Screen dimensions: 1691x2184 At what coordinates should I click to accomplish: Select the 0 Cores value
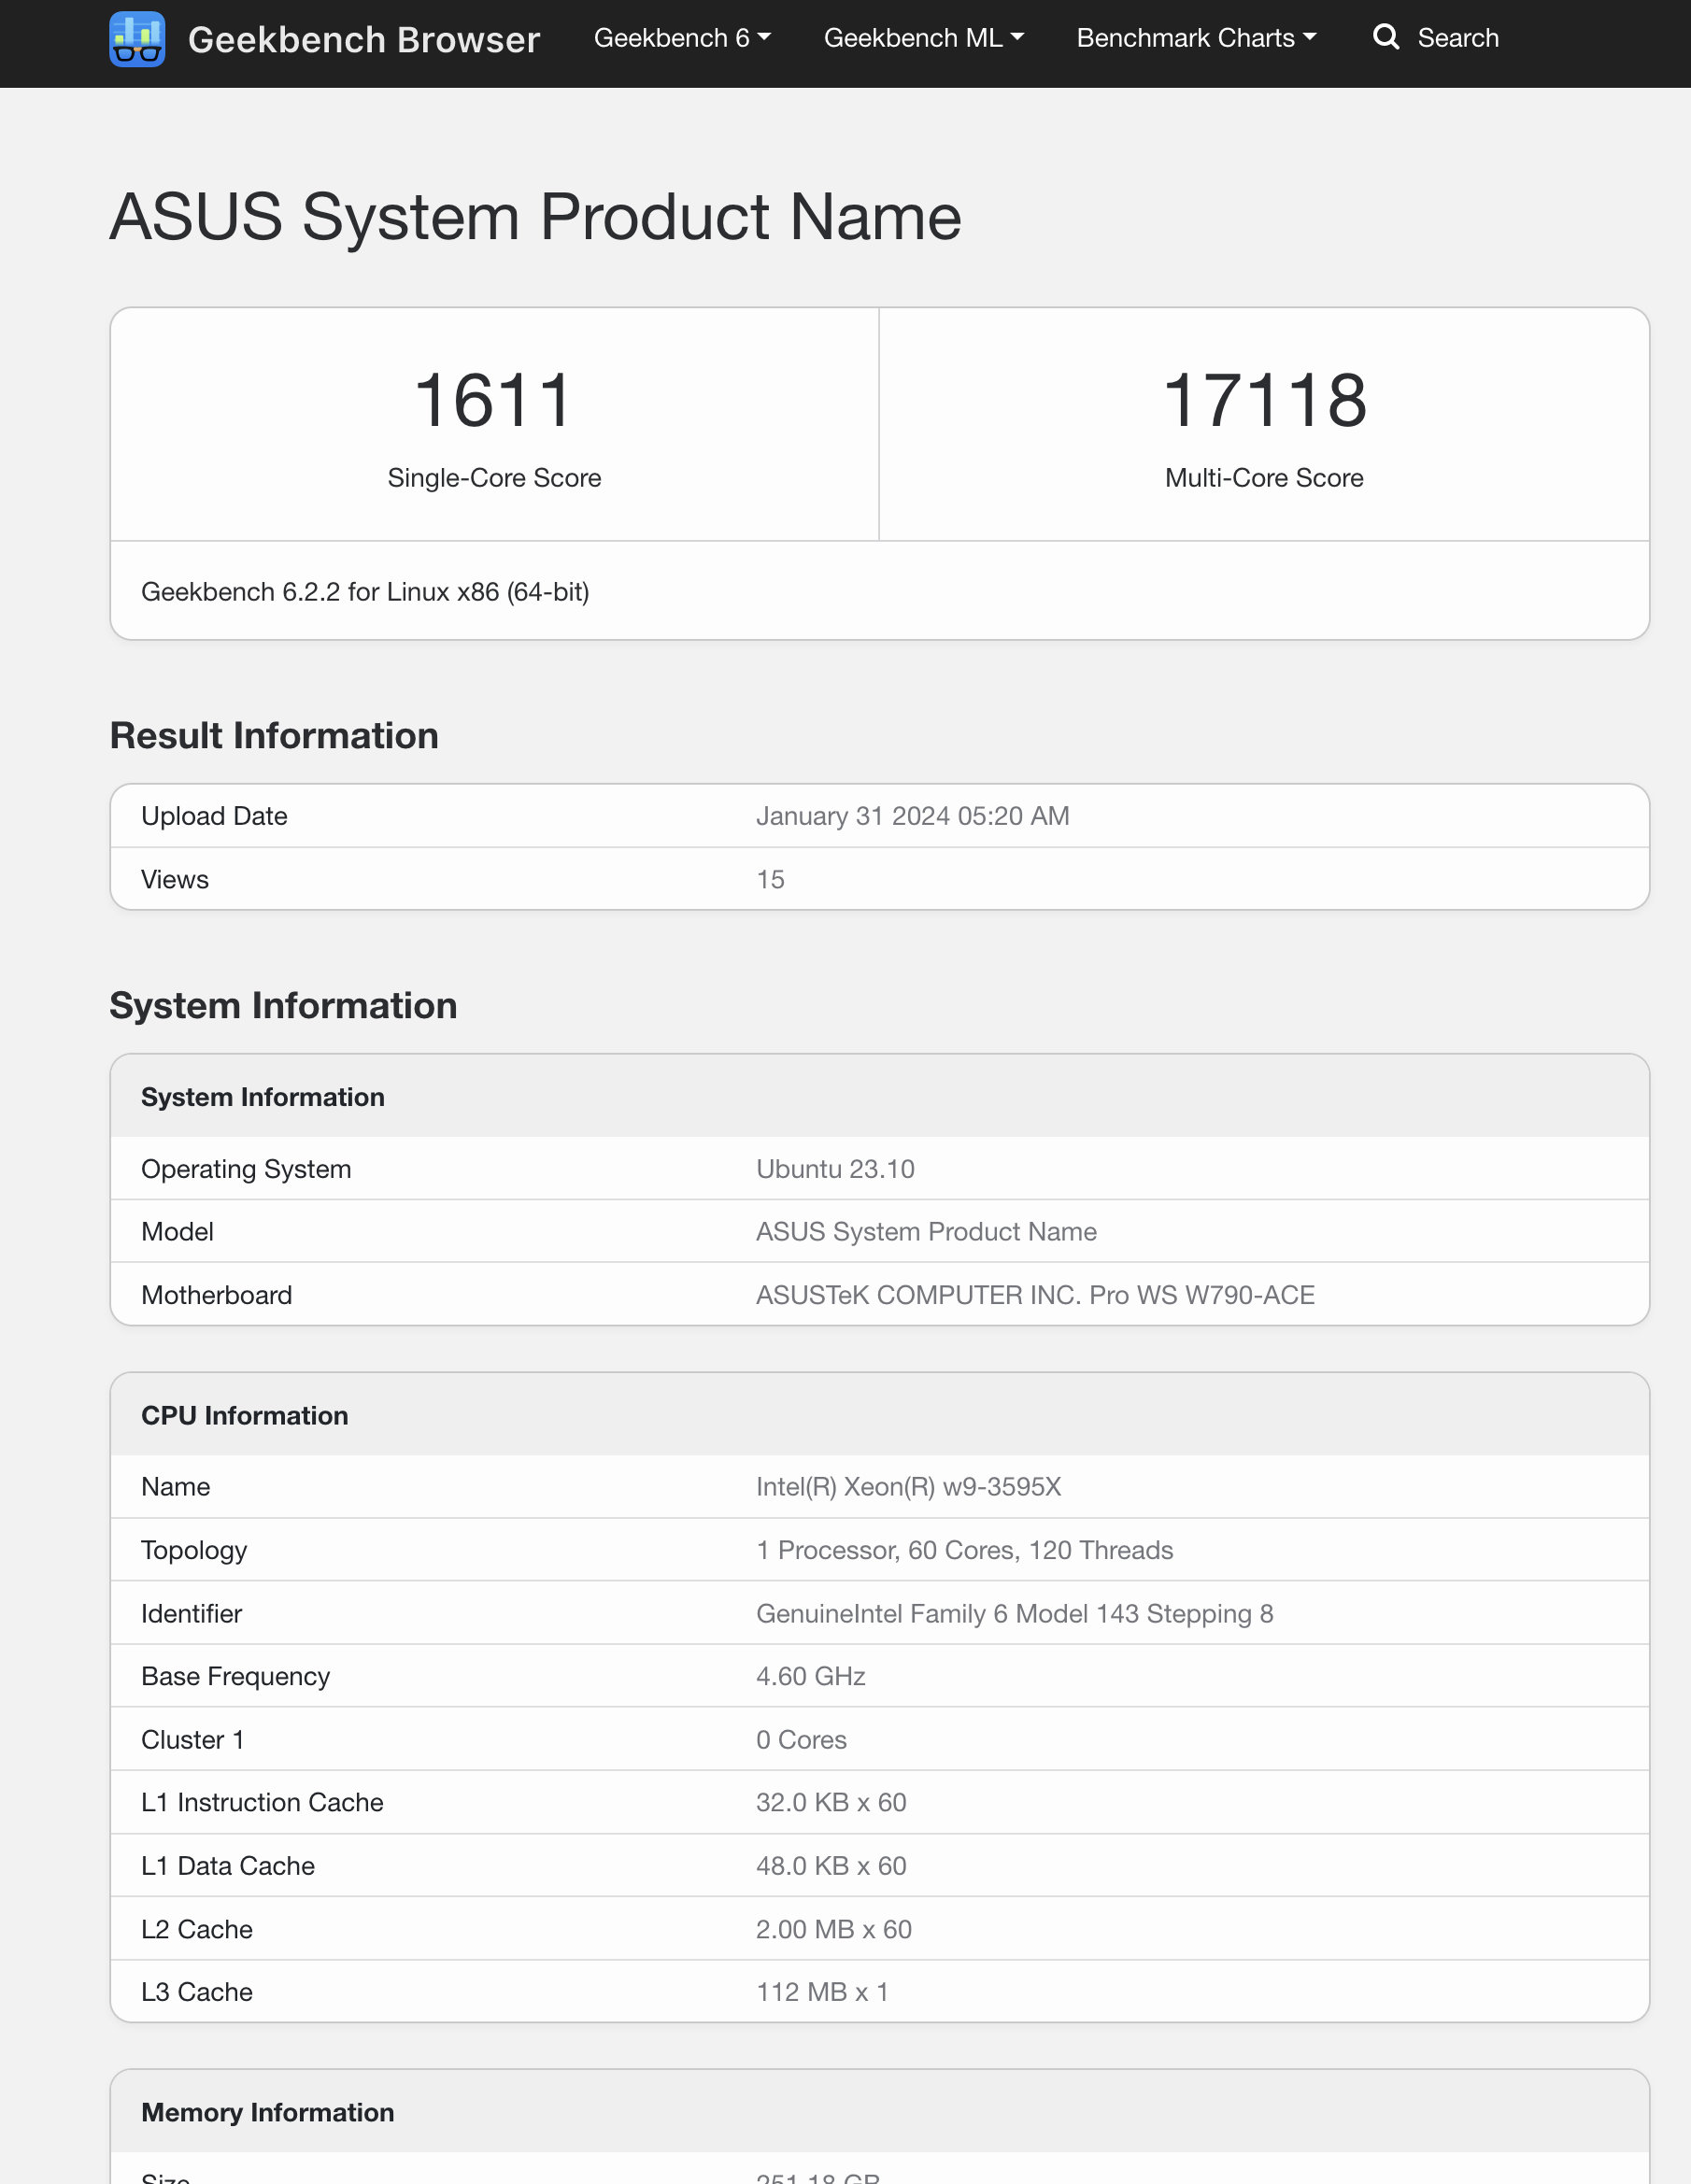801,1740
